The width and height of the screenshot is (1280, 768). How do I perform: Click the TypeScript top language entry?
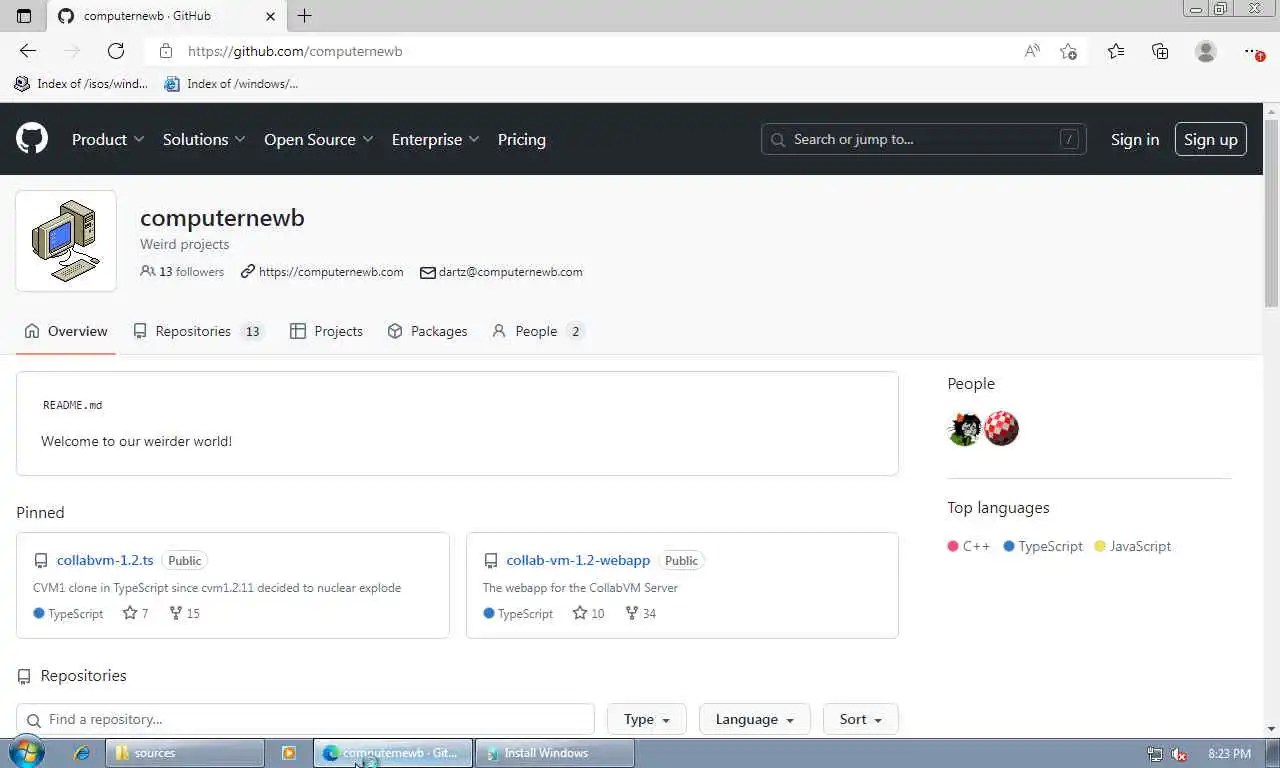point(1043,546)
